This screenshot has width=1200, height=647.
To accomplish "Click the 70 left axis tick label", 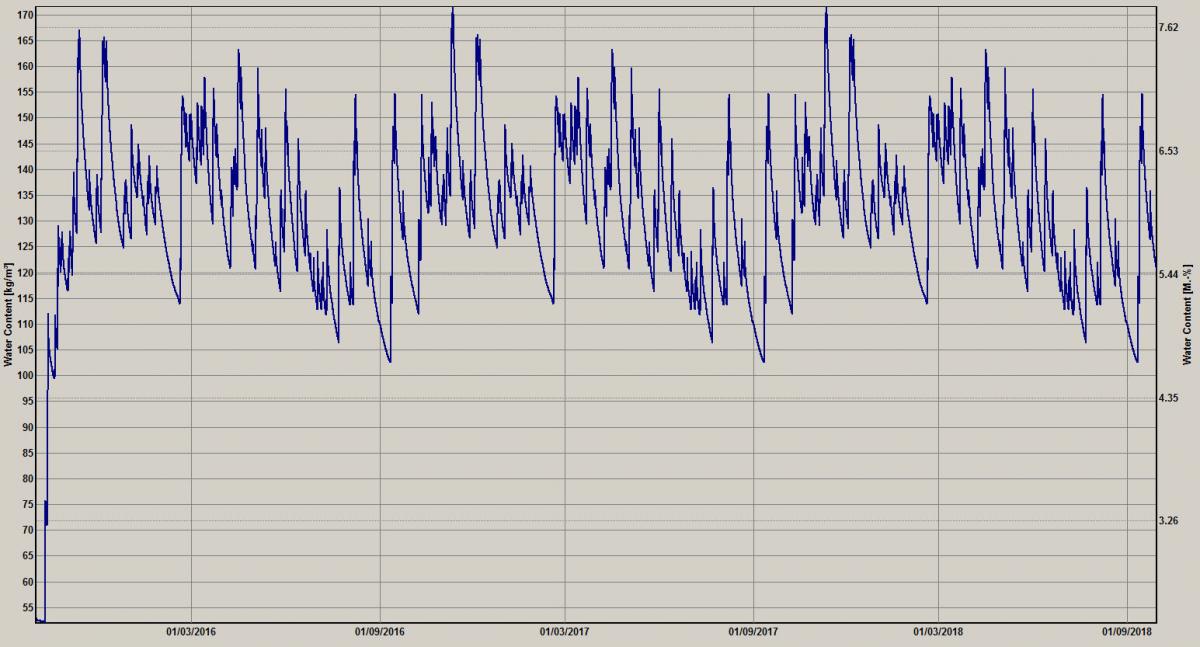I will click(x=30, y=531).
